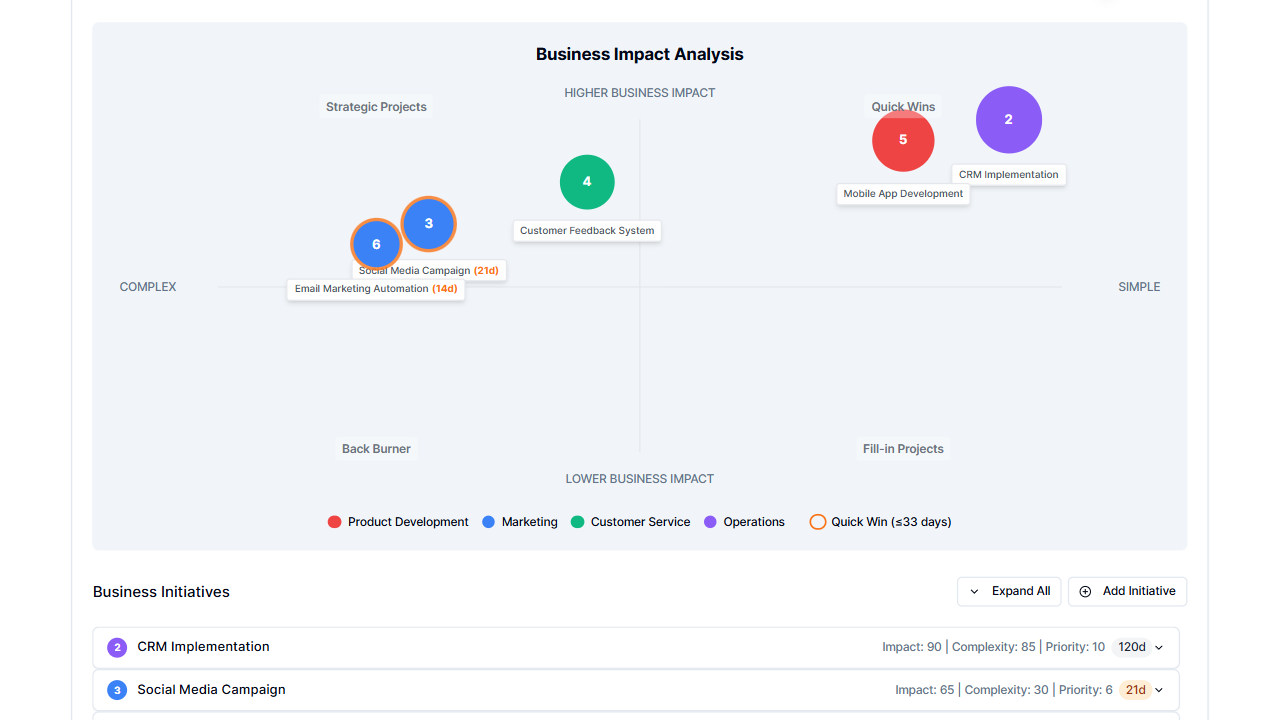
Task: Toggle the Product Development legend filter
Action: (397, 521)
